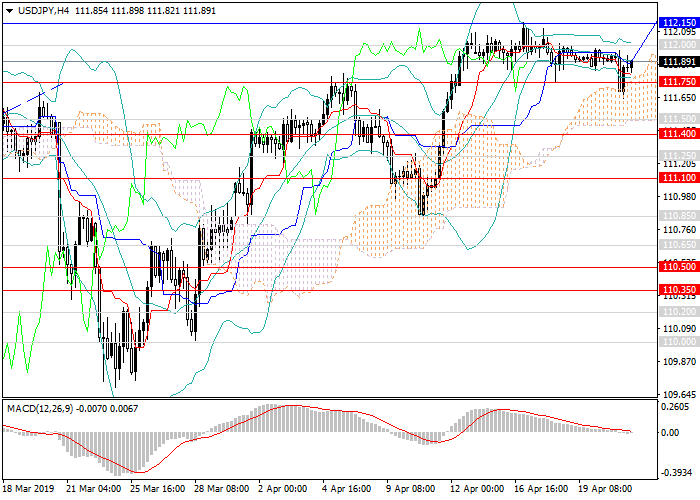This screenshot has height=500, width=700.
Task: Select the USDJPY,H4 chart title text
Action: tap(44, 11)
